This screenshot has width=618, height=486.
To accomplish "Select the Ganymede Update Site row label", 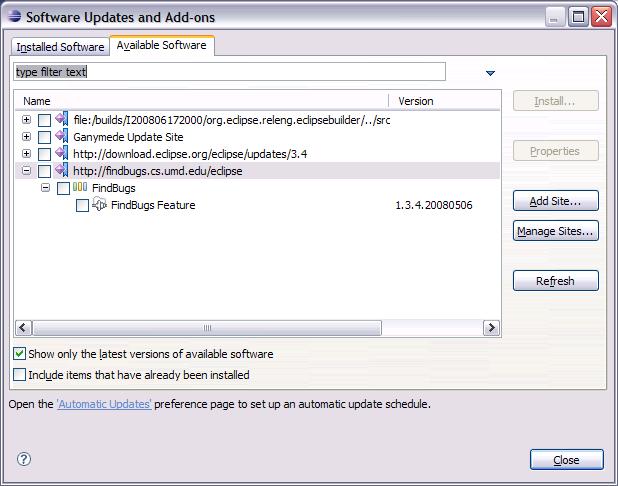I will click(x=128, y=137).
